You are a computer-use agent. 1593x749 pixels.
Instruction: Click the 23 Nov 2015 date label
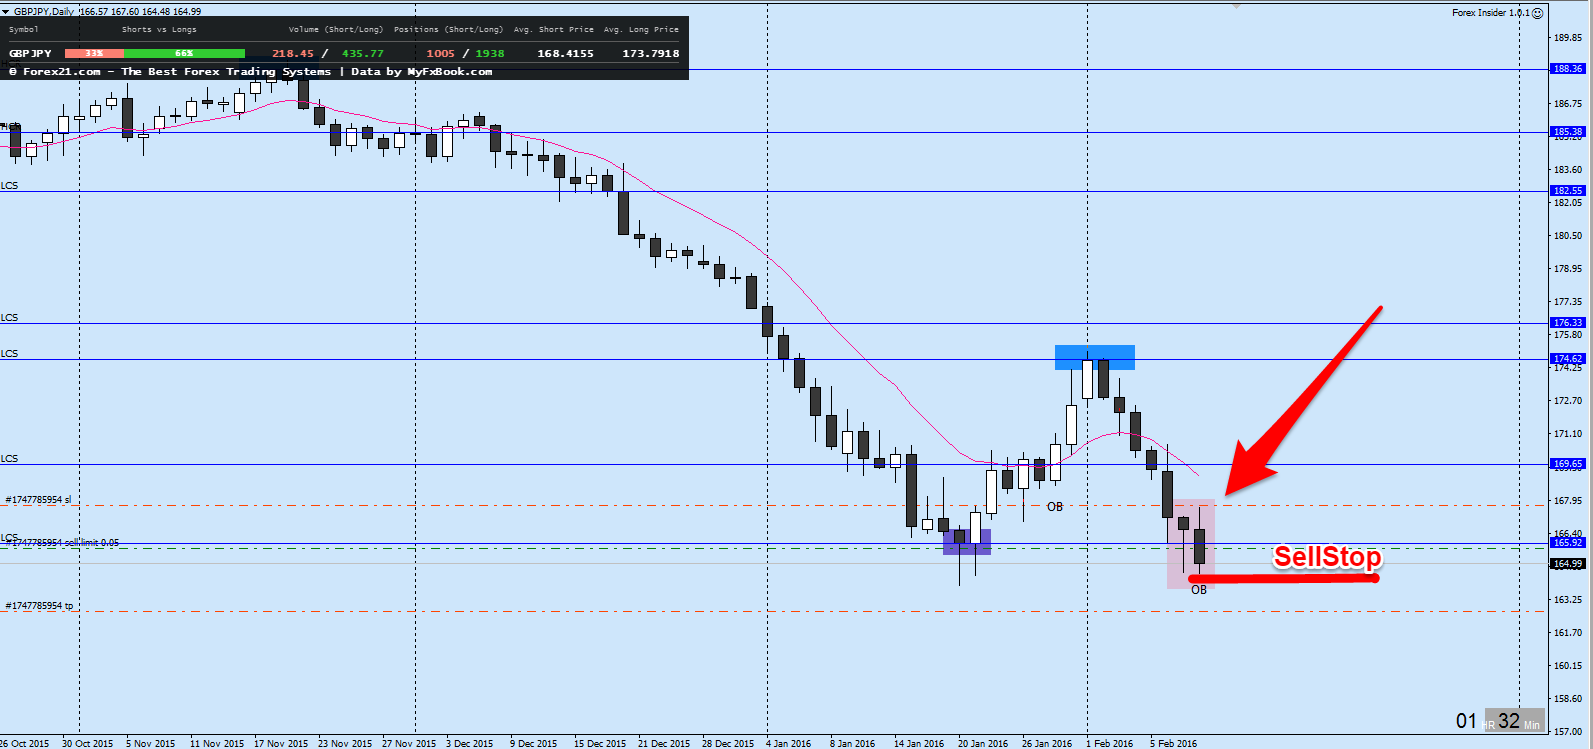[x=345, y=743]
